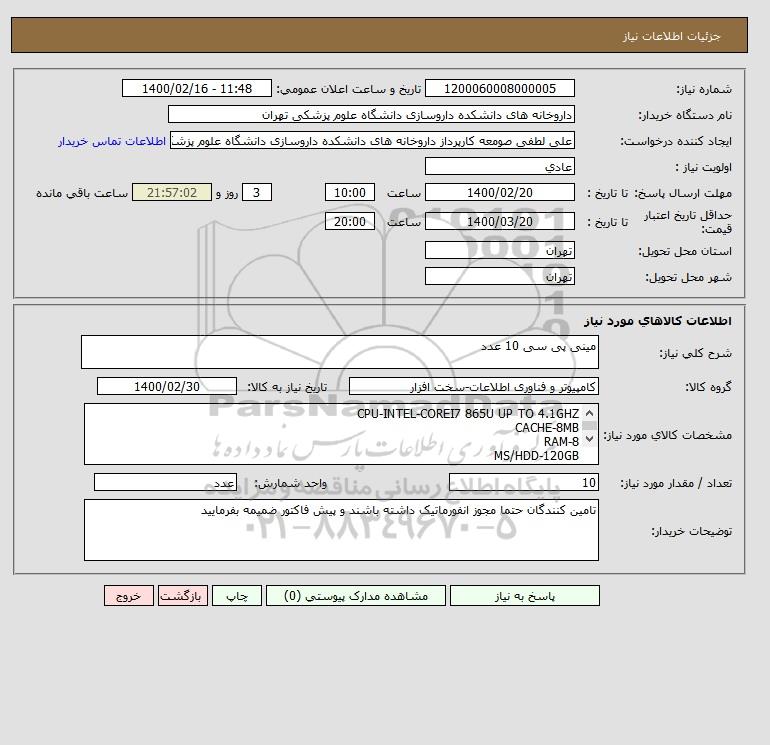Click delivery province field تهران

[499, 250]
